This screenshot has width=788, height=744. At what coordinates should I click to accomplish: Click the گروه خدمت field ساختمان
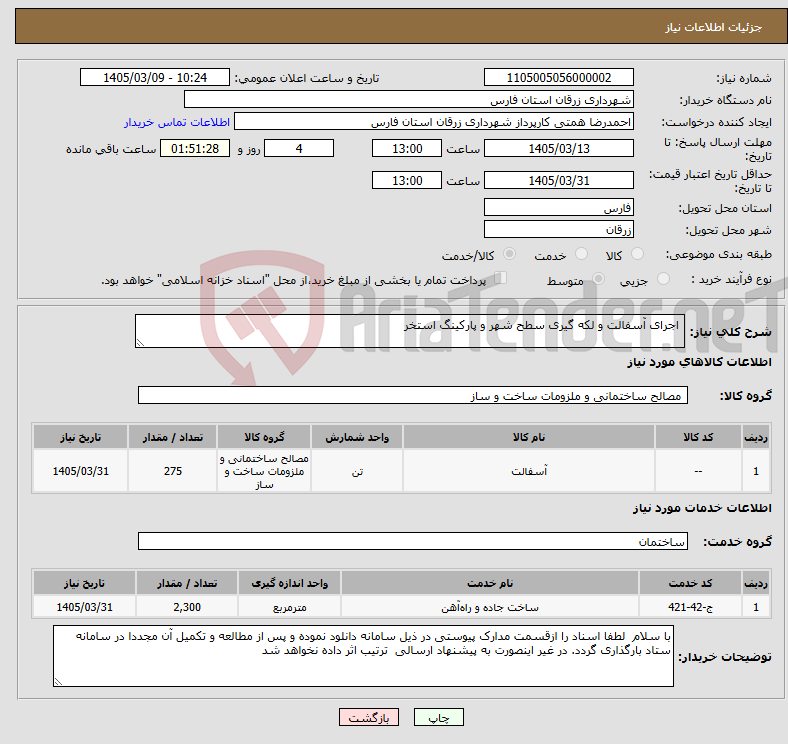[413, 541]
